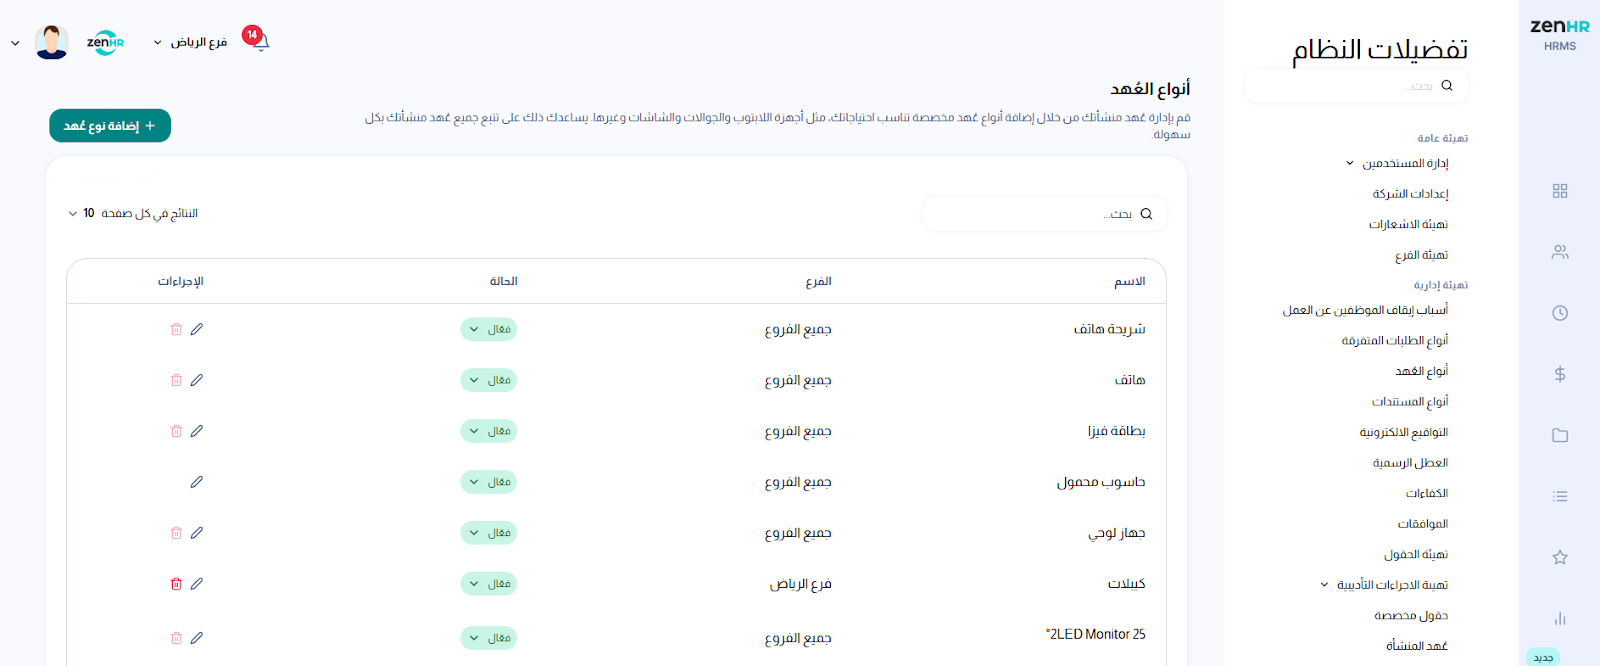Image resolution: width=1600 pixels, height=666 pixels.
Task: Open status dropdown for كيبلات
Action: point(489,584)
